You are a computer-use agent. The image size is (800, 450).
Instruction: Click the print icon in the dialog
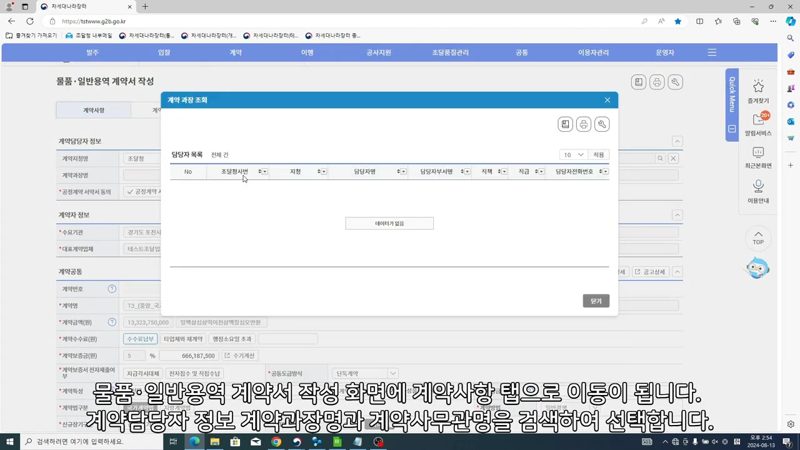point(583,124)
